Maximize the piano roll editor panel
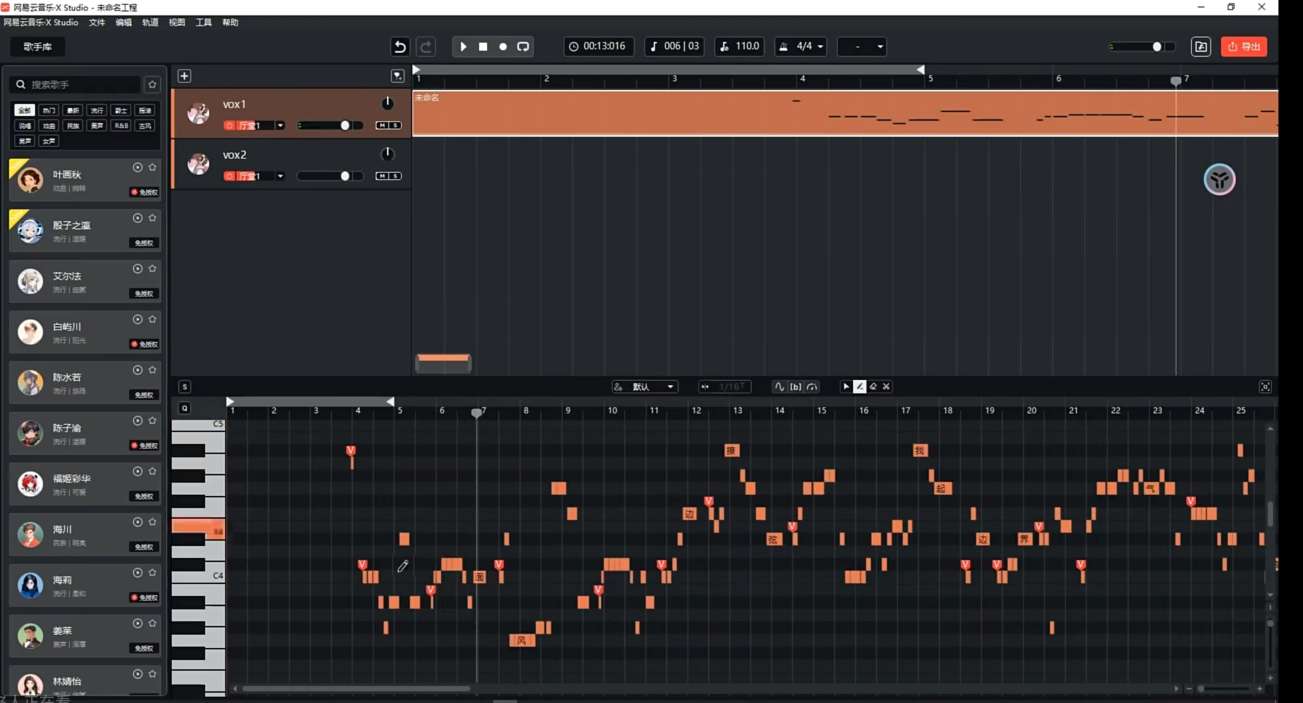Viewport: 1303px width, 703px height. pos(1265,387)
